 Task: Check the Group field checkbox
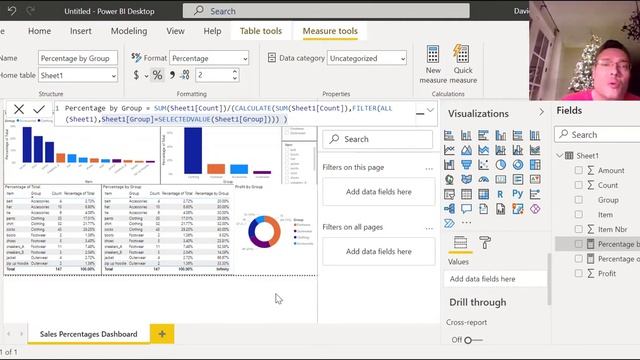point(578,200)
